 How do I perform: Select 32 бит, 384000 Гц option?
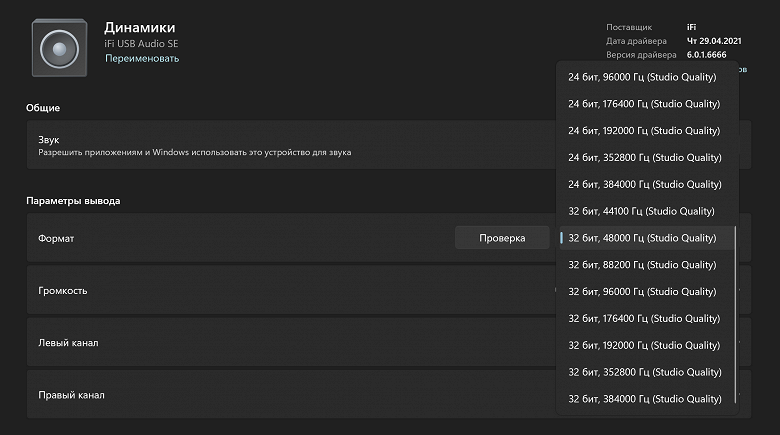[x=643, y=399]
